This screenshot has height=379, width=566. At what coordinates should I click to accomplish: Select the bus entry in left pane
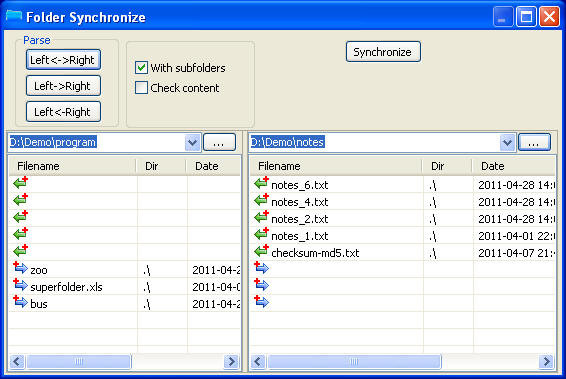[125, 304]
